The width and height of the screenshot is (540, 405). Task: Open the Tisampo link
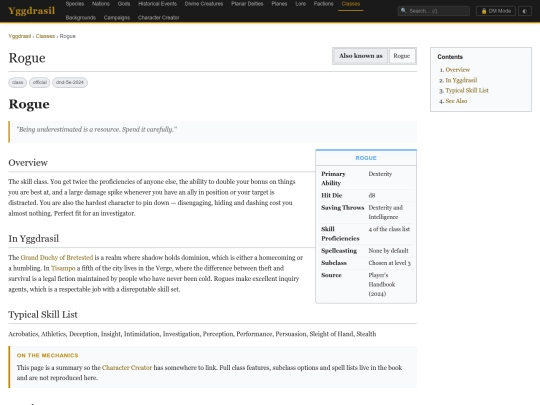63,268
